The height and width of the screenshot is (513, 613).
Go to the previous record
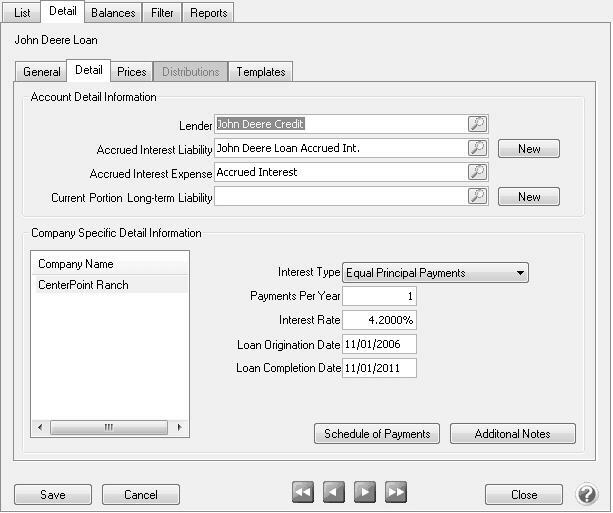point(334,492)
